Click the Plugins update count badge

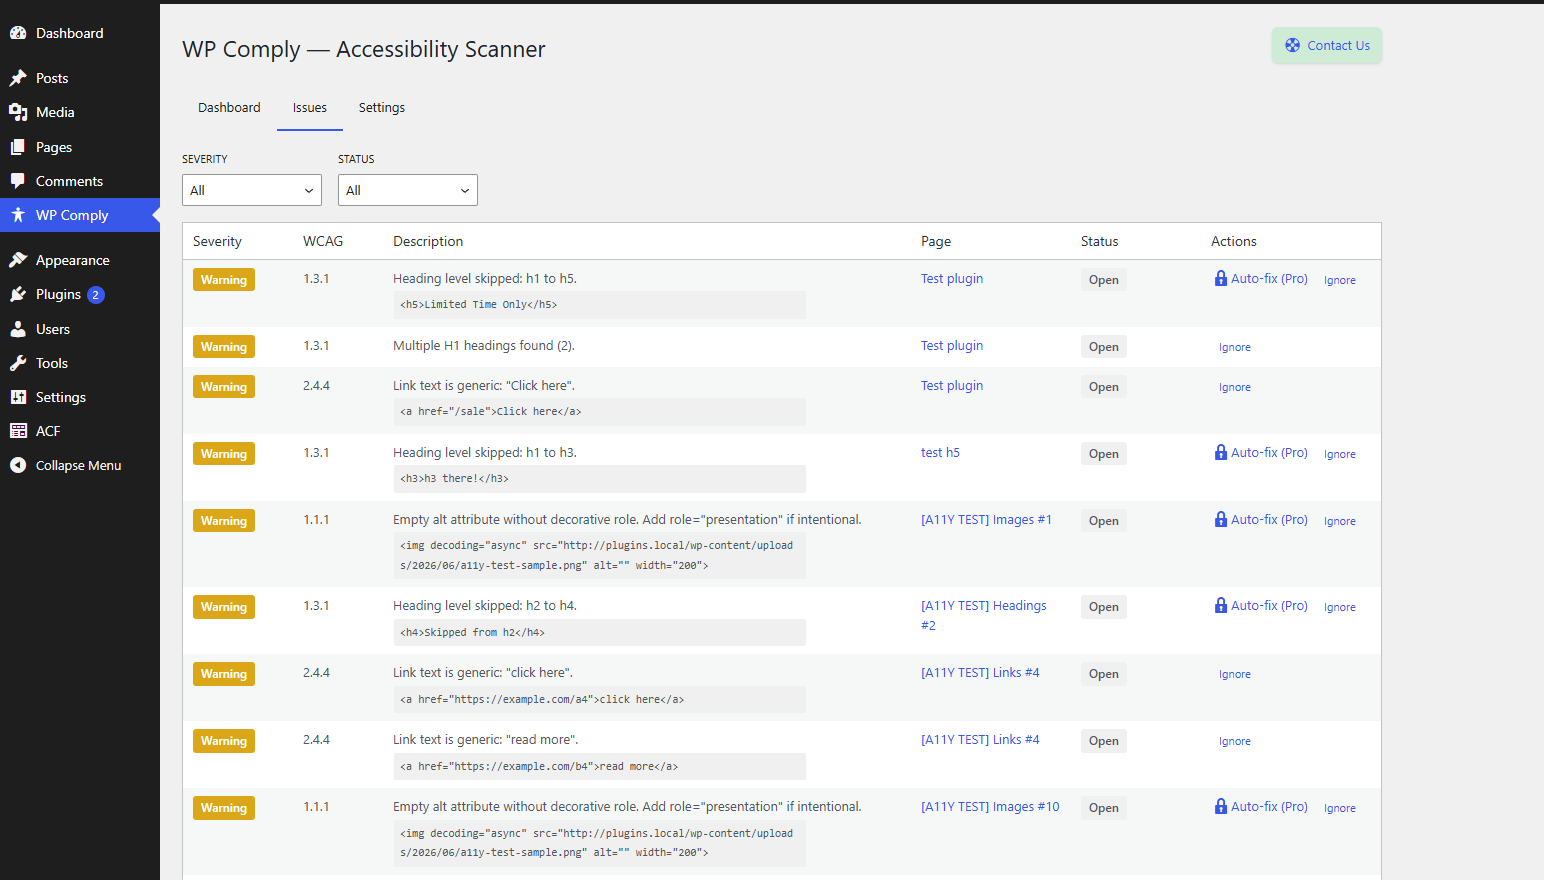tap(96, 295)
